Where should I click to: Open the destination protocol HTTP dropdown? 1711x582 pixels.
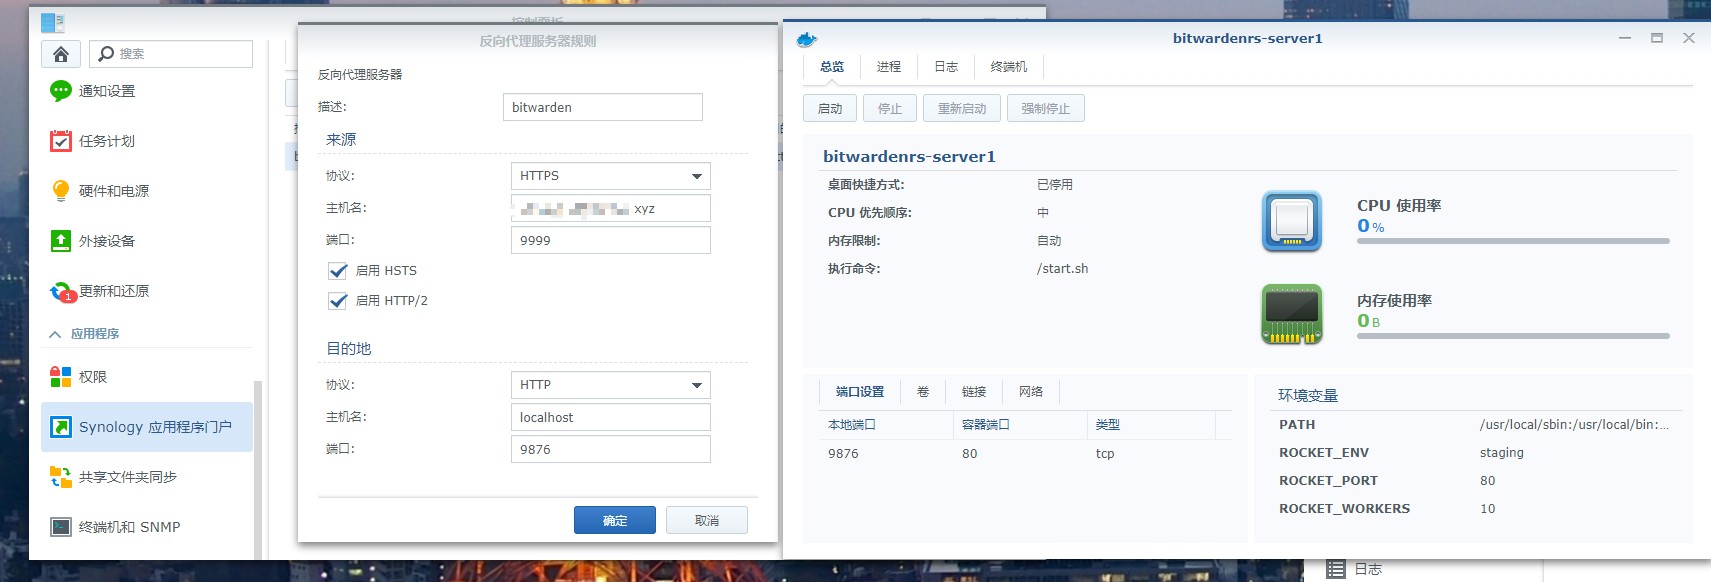click(610, 385)
